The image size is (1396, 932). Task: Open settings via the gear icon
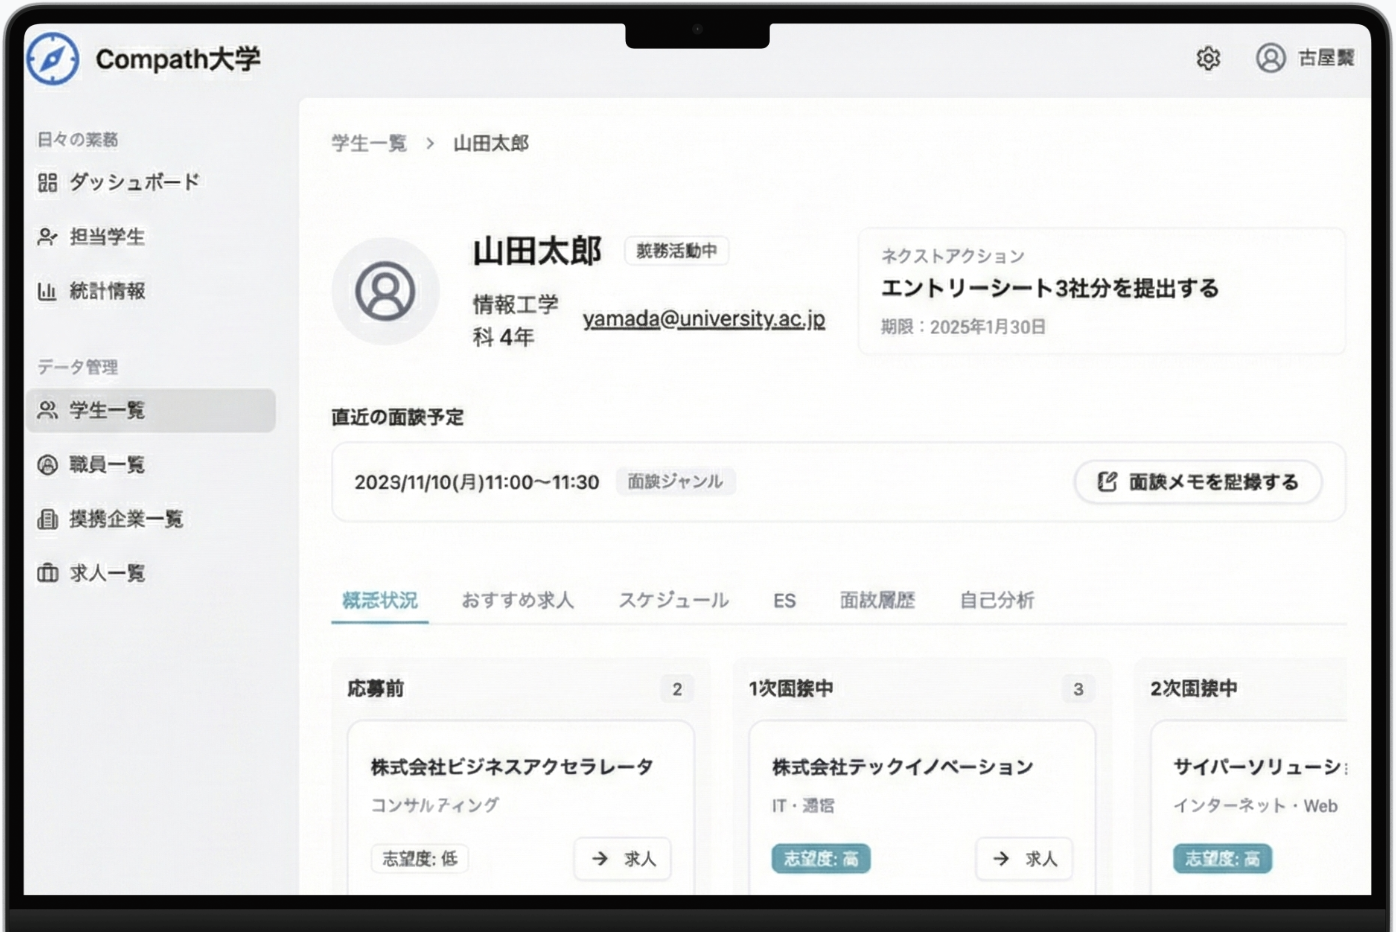tap(1208, 59)
